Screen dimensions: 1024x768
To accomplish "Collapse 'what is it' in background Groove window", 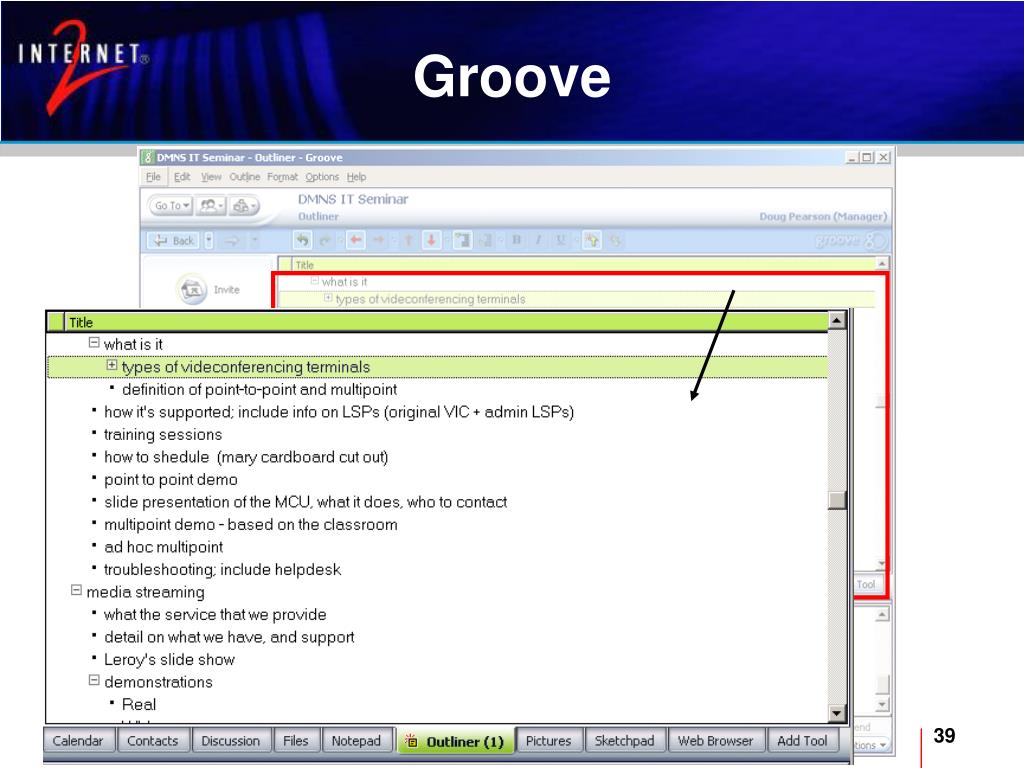I will 314,281.
